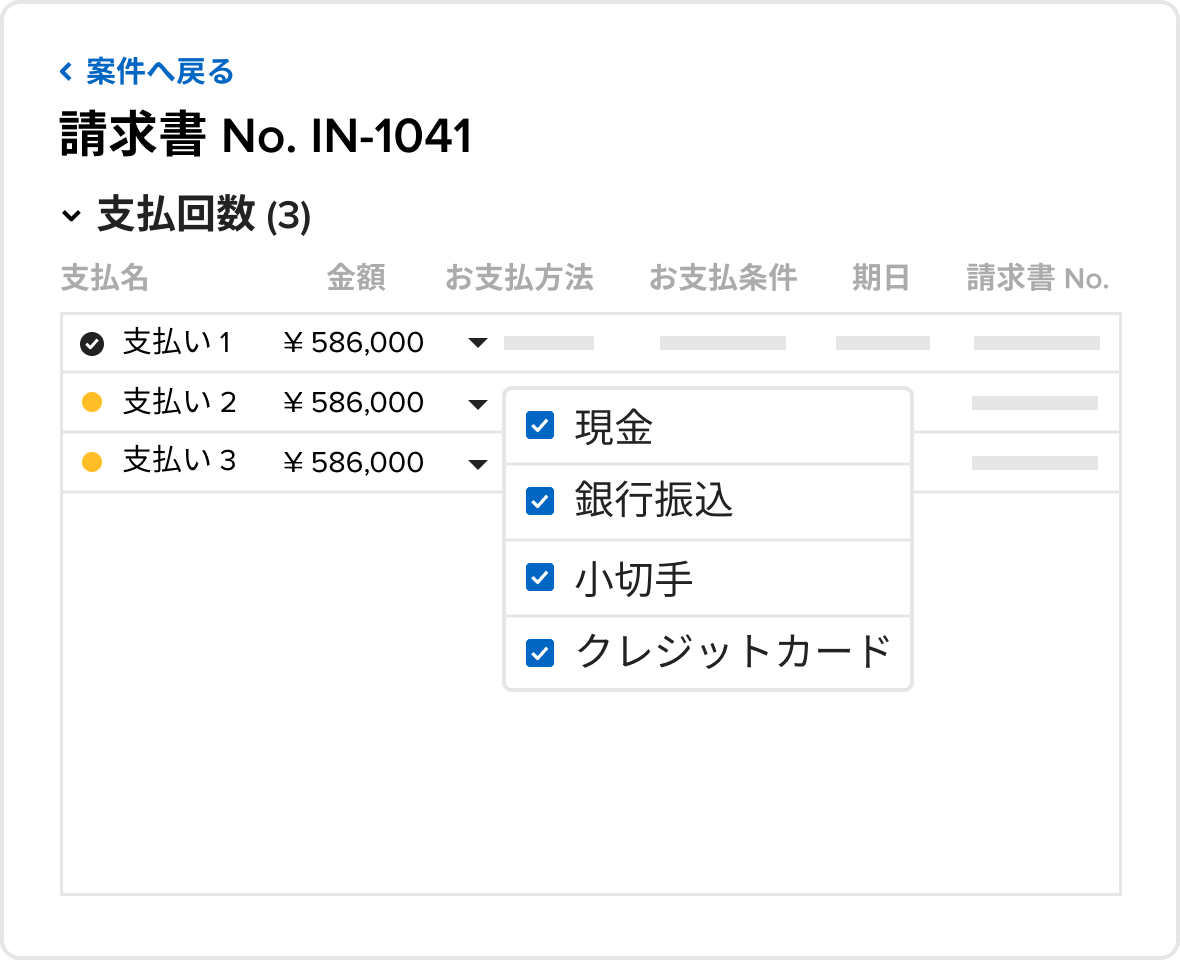
Task: Select クレジットカード option in the dropdown menu
Action: coord(707,653)
